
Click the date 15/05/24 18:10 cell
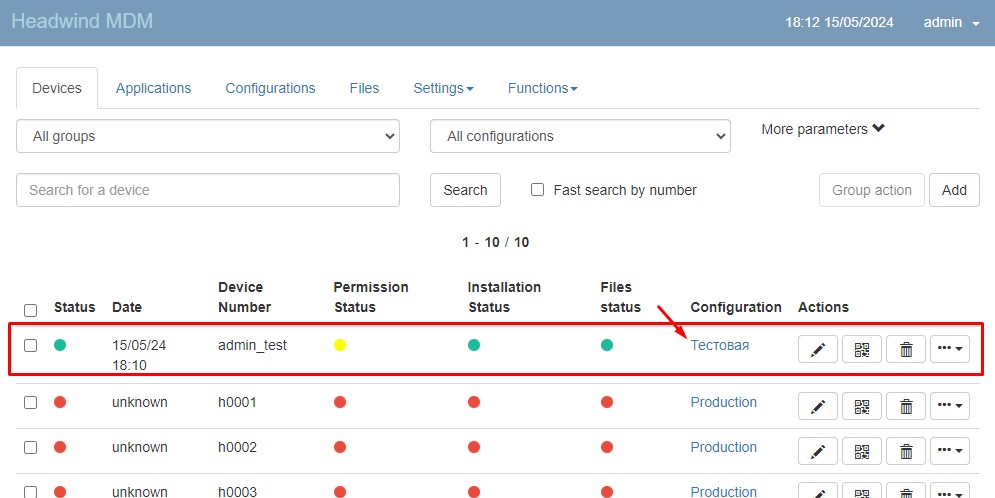click(139, 355)
